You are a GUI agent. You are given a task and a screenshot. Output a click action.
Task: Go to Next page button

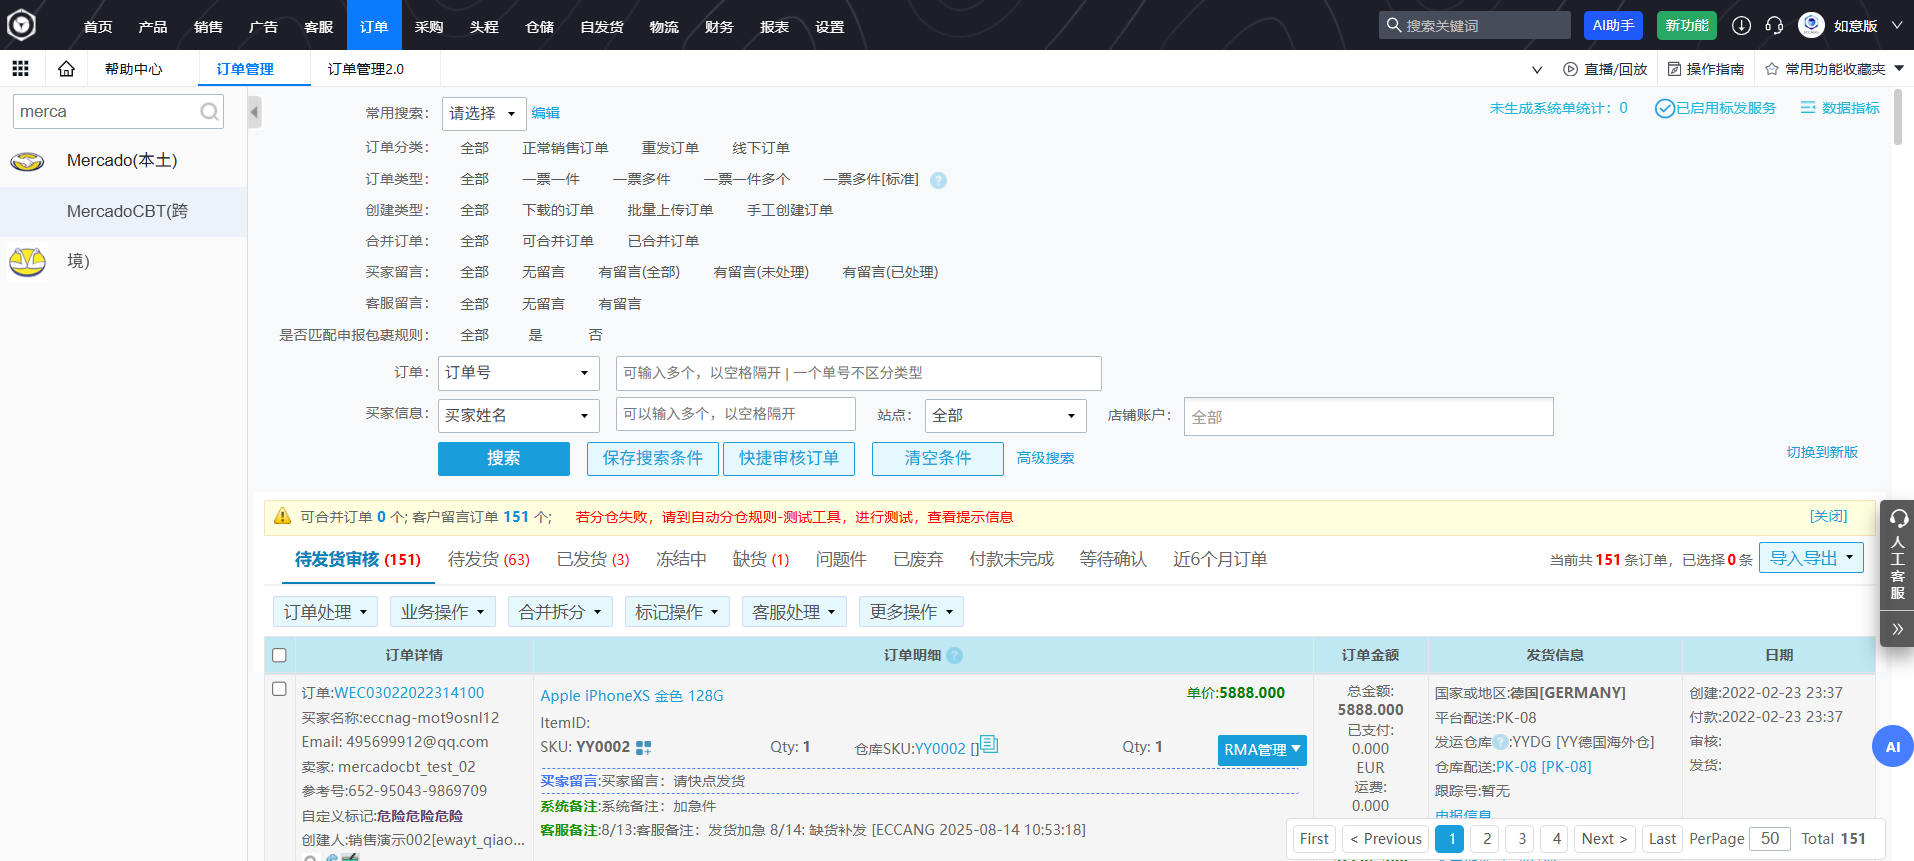(x=1604, y=839)
